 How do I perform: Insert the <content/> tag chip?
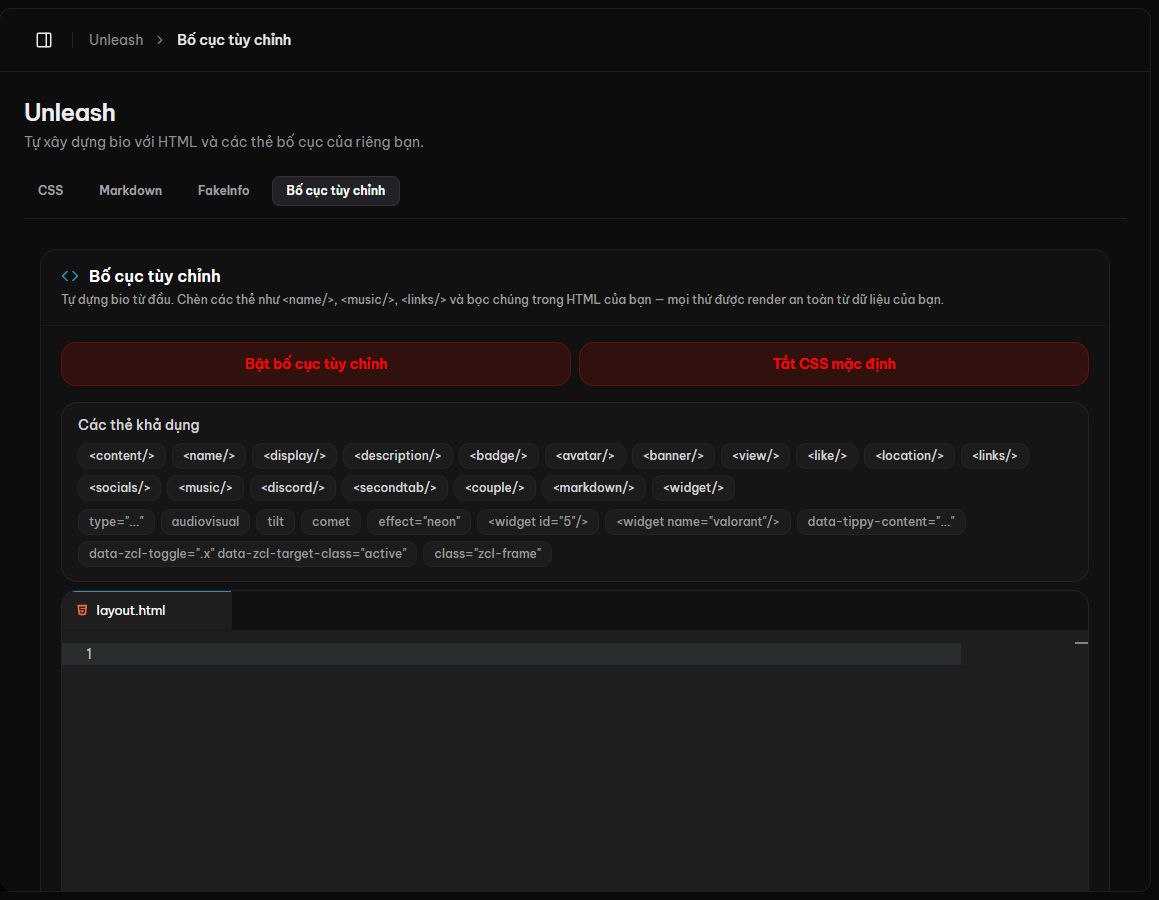(x=122, y=456)
